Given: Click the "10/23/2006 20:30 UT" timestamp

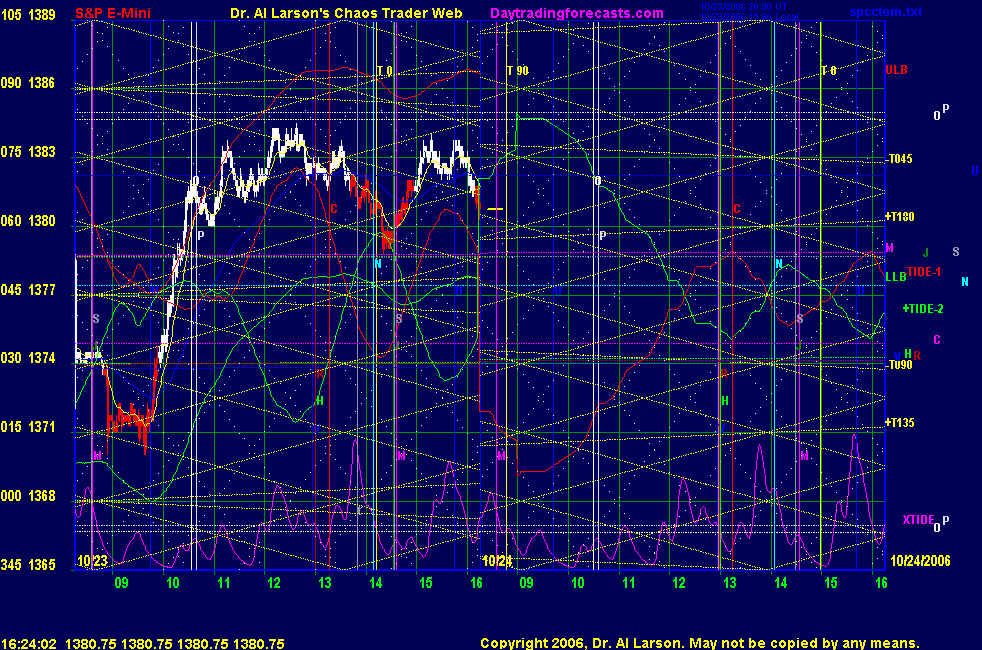Looking at the screenshot, I should click(x=743, y=7).
